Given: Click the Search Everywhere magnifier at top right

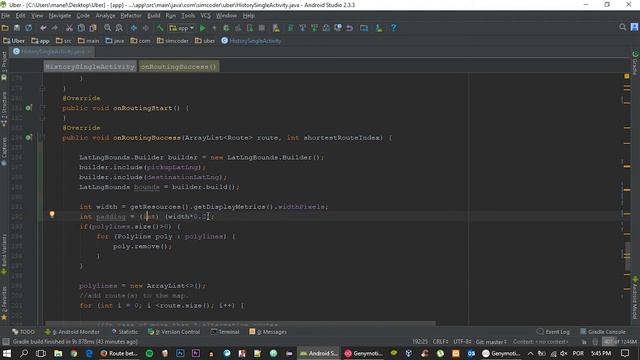Looking at the screenshot, I should coord(622,27).
